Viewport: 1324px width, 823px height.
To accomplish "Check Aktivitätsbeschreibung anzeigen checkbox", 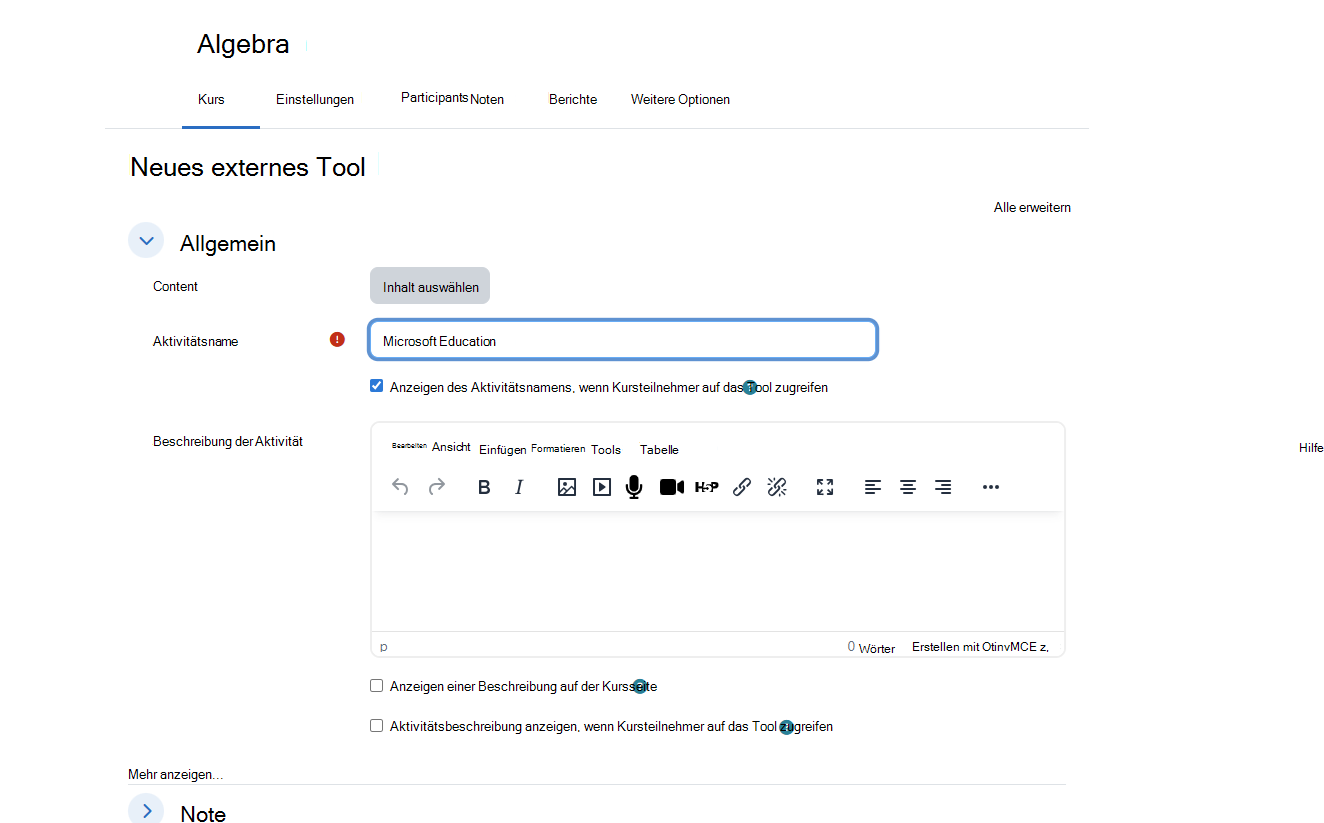I will coord(377,726).
